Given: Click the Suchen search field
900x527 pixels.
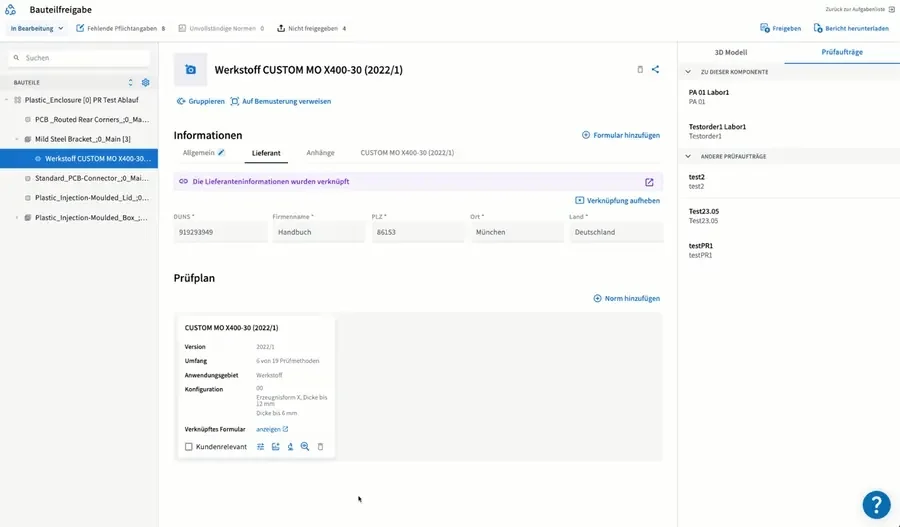Looking at the screenshot, I should (x=79, y=58).
